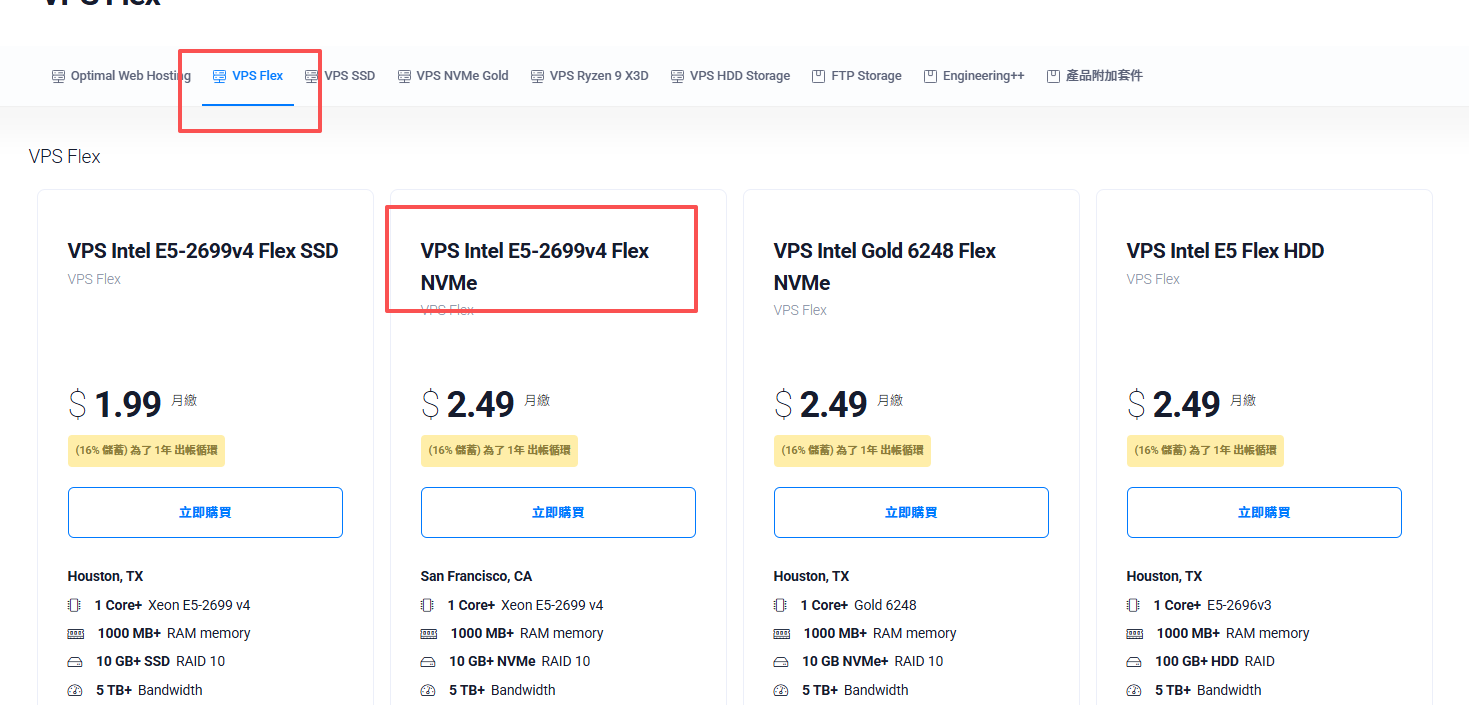
Task: Click 立即購買 on the E5-2699v4 Flex SSD plan
Action: [205, 512]
